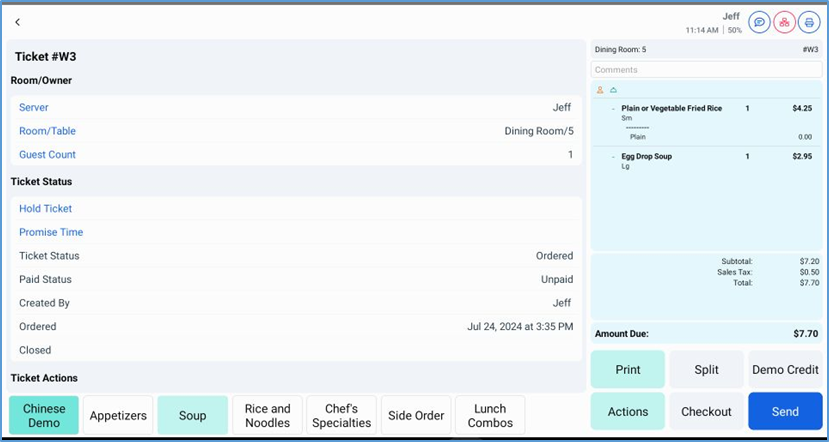Viewport: 829px width, 442px height.
Task: Click the printer icon in header
Action: tap(808, 22)
